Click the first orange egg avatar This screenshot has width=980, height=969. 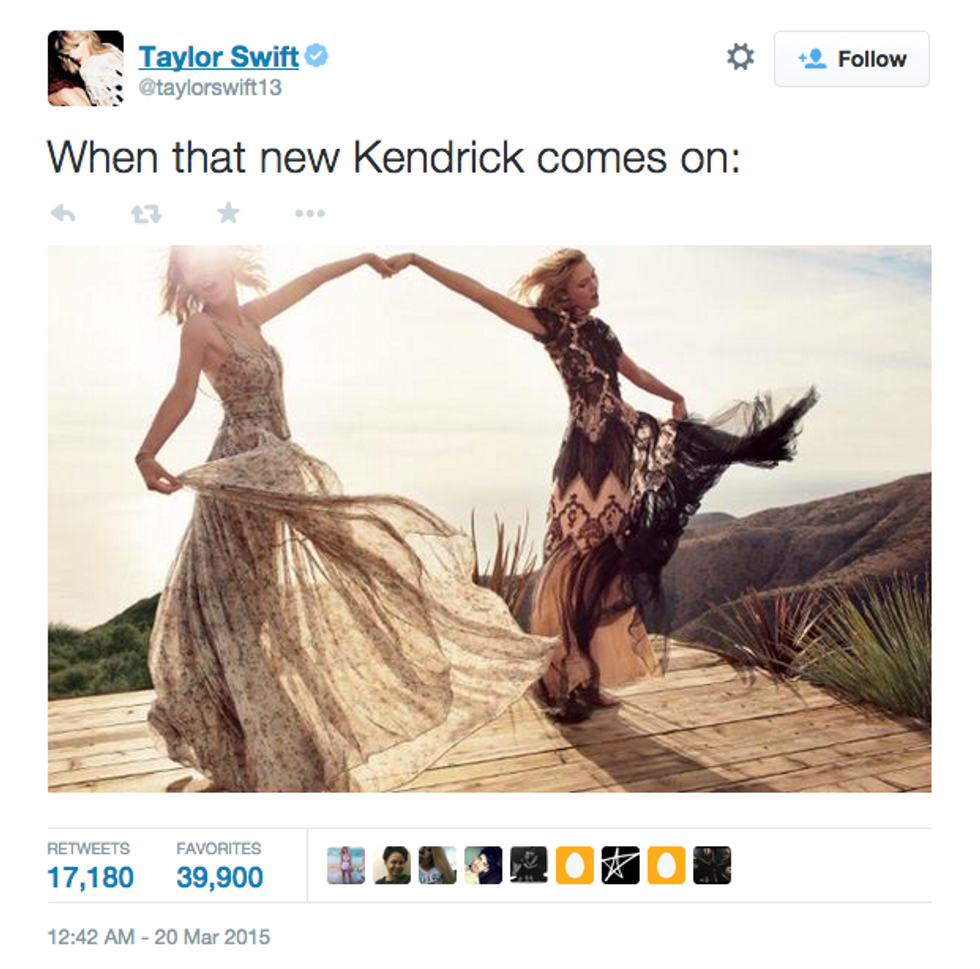click(574, 865)
